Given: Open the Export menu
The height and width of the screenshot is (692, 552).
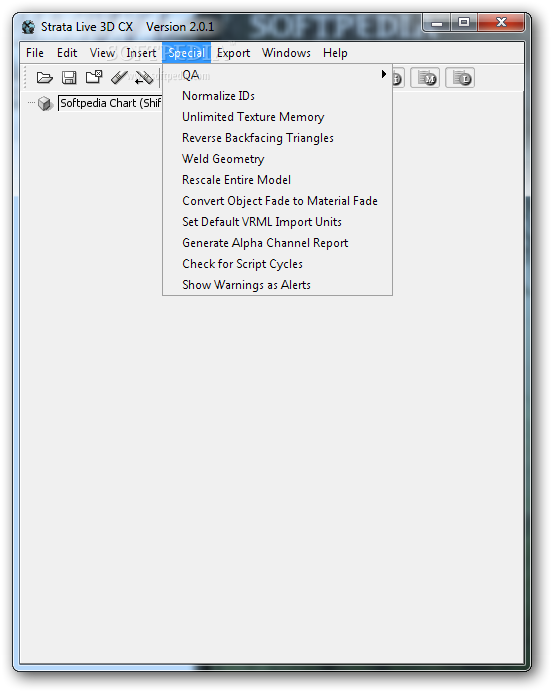Looking at the screenshot, I should (233, 53).
